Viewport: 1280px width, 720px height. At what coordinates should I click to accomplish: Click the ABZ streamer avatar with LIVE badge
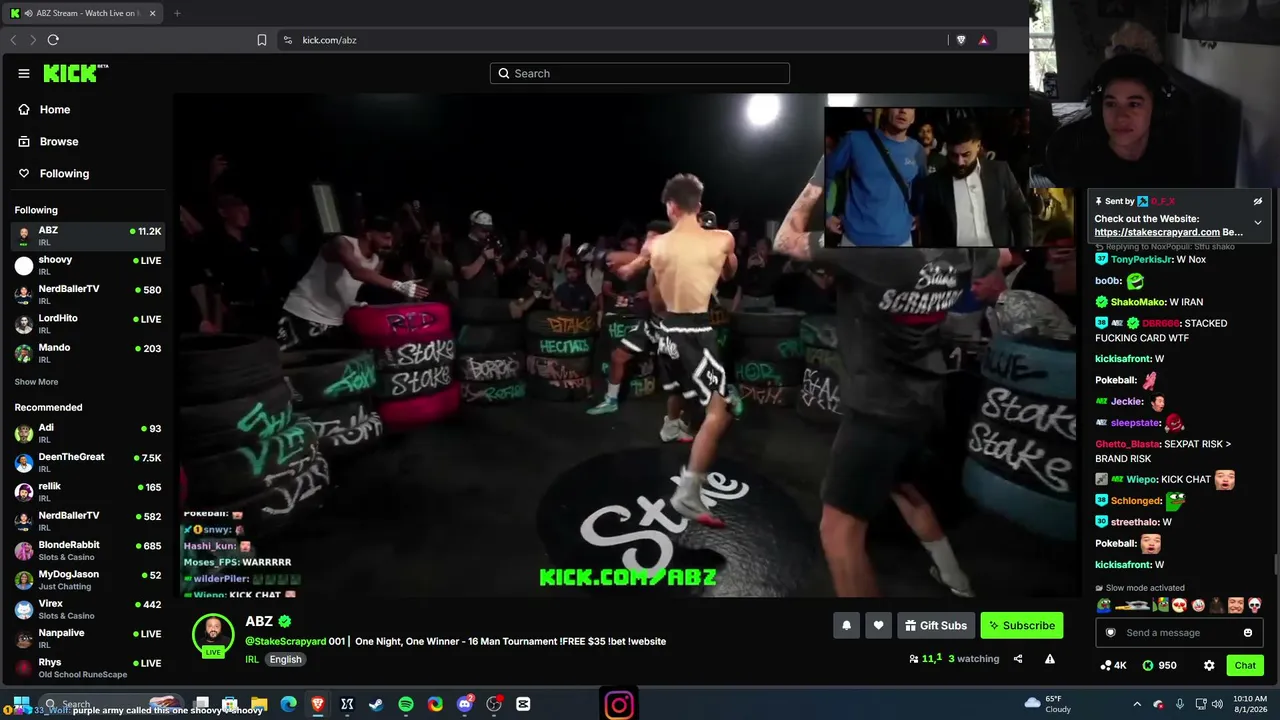[213, 634]
